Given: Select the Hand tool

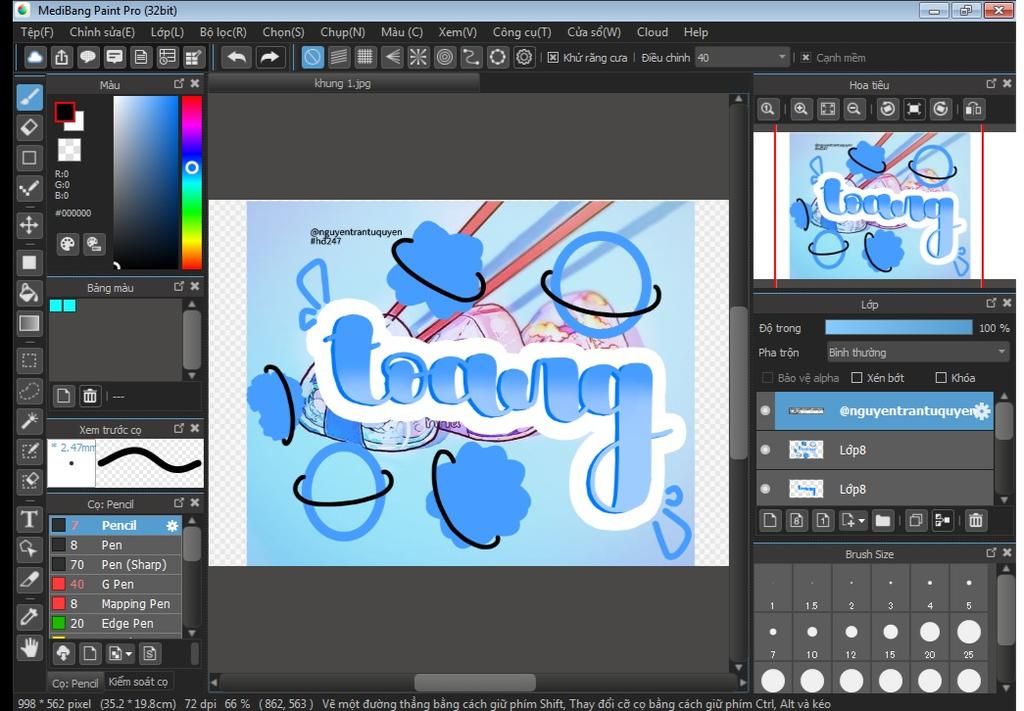Looking at the screenshot, I should [29, 648].
